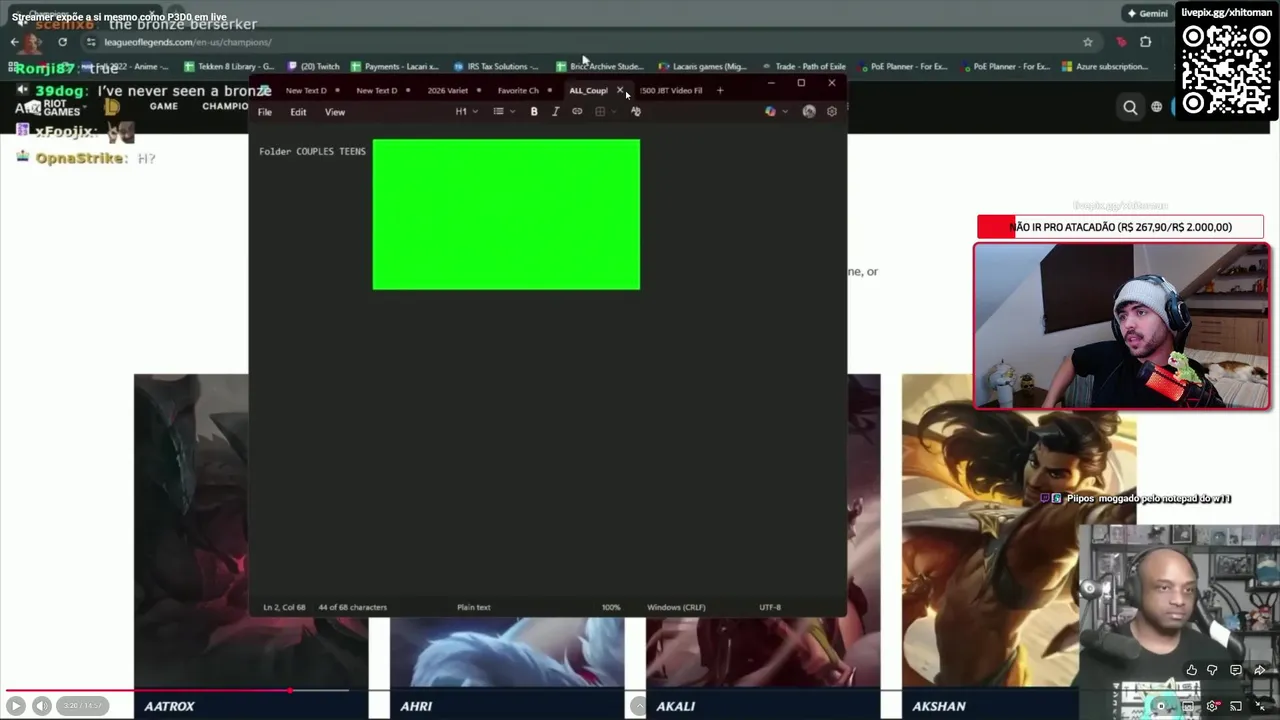
Task: Open the Ahri champion card
Action: pos(506,668)
